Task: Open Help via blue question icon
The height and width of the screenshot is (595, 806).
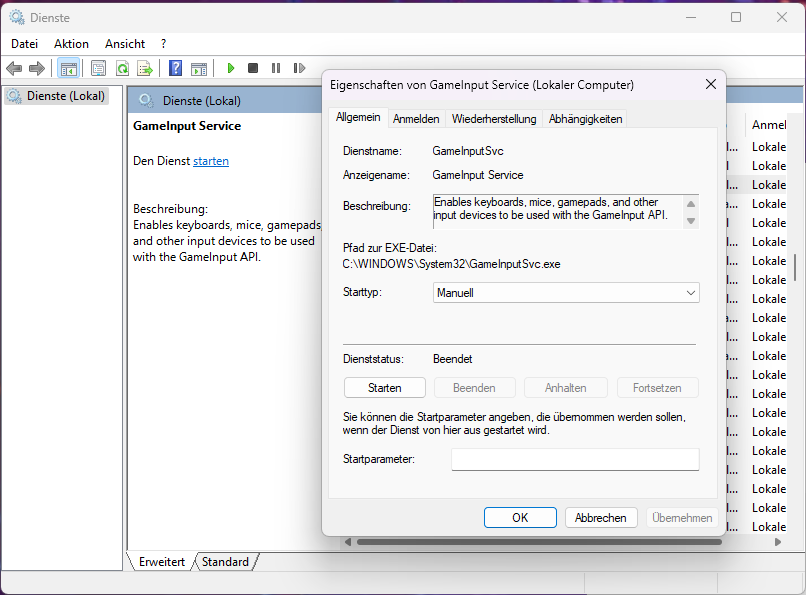Action: [175, 68]
